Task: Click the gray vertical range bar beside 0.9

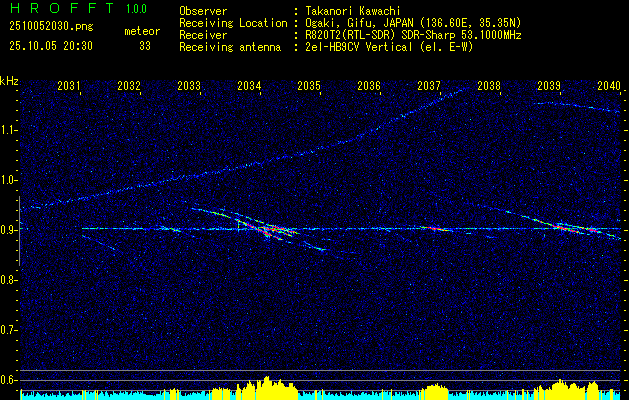Action: pos(19,231)
